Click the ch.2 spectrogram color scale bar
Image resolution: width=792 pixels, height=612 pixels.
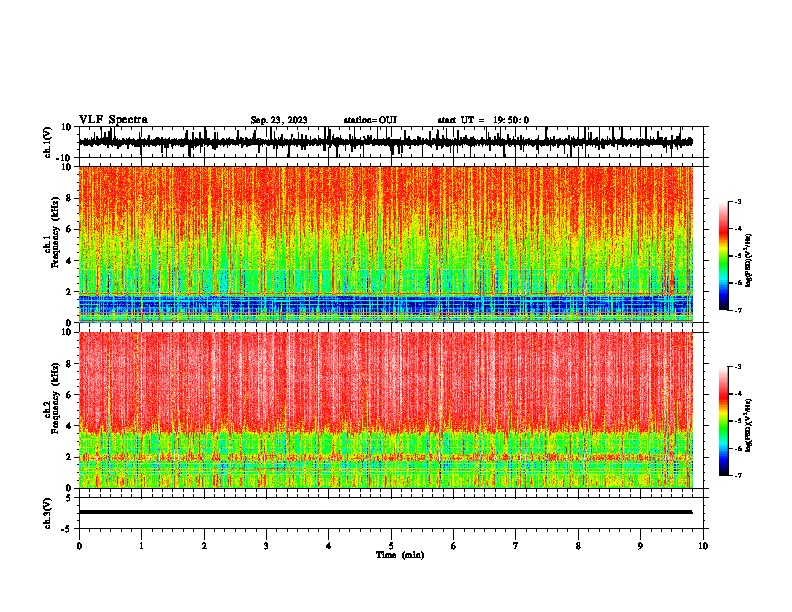(x=724, y=421)
